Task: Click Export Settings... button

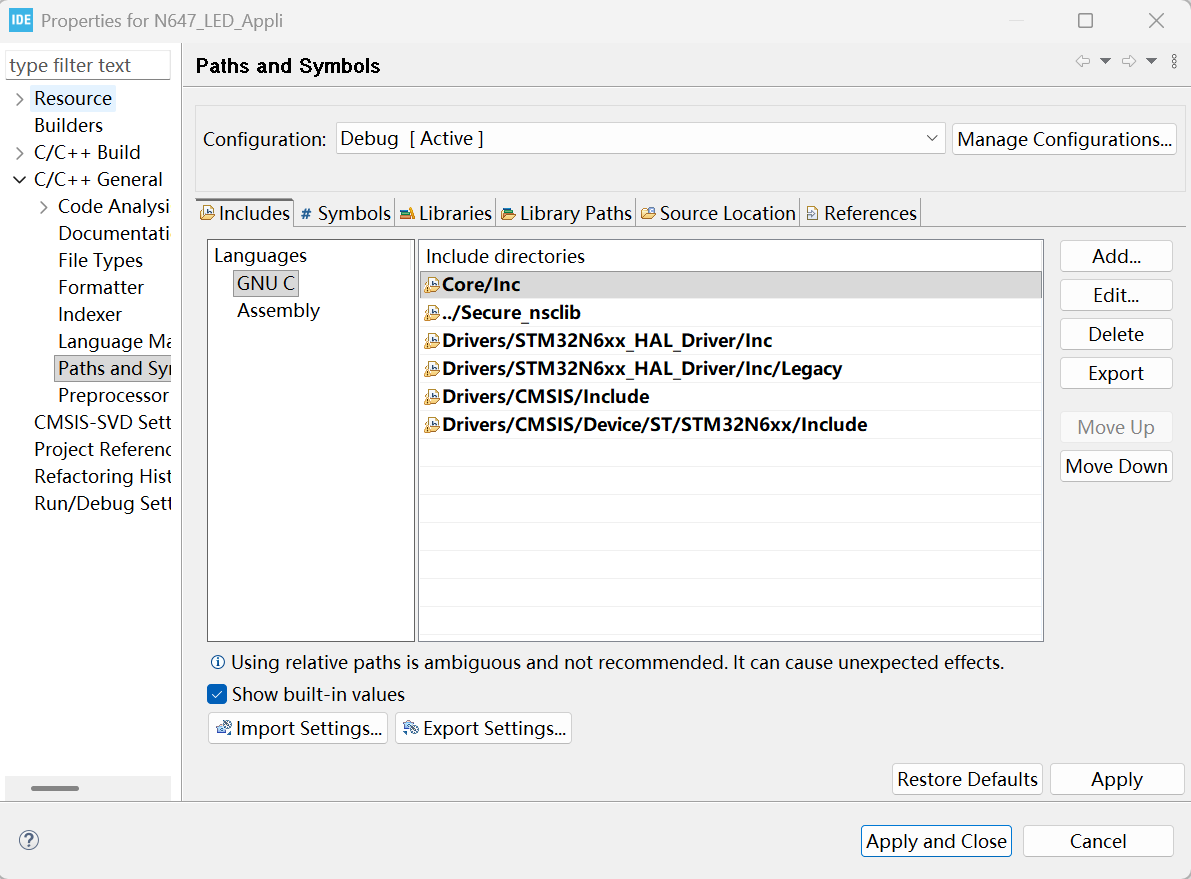Action: (x=483, y=728)
